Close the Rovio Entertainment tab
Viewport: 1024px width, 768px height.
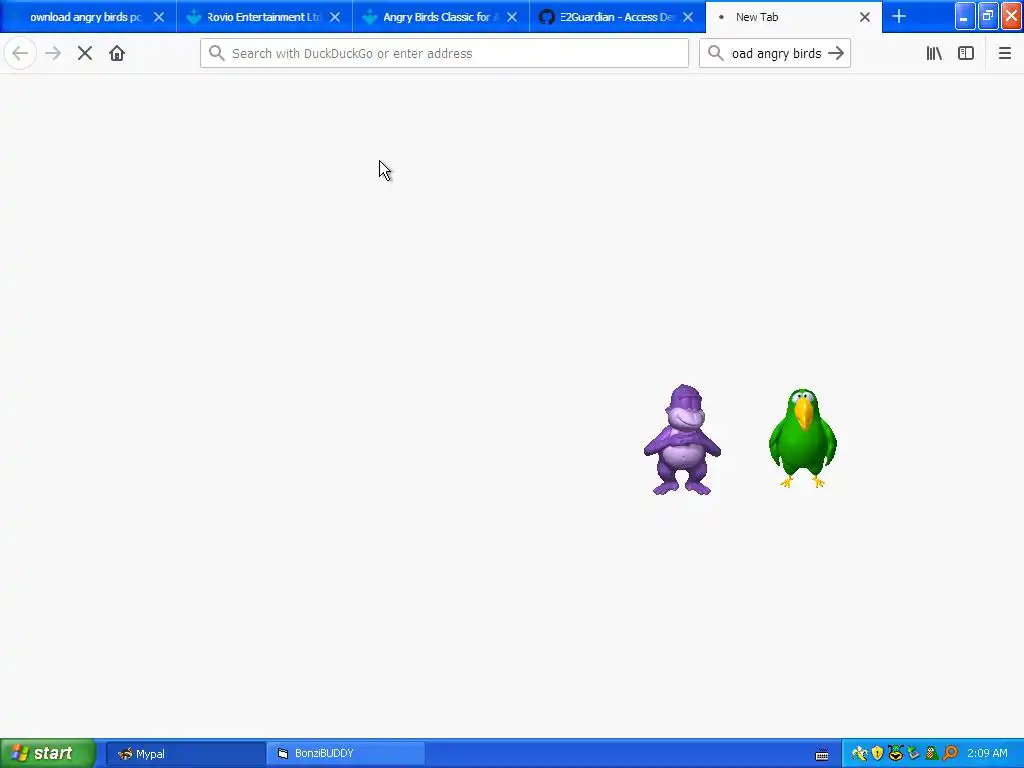(x=335, y=17)
